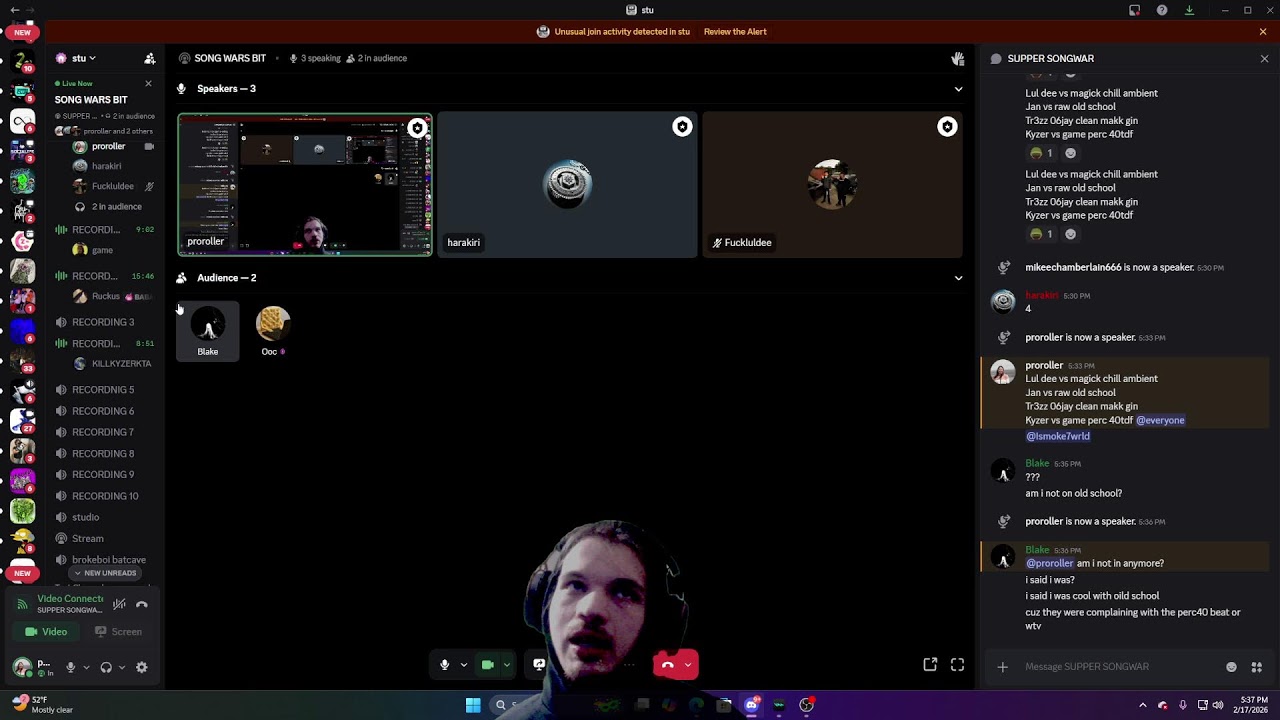The width and height of the screenshot is (1280, 720).
Task: Join the RECORDING 5 voice channel
Action: [x=104, y=390]
